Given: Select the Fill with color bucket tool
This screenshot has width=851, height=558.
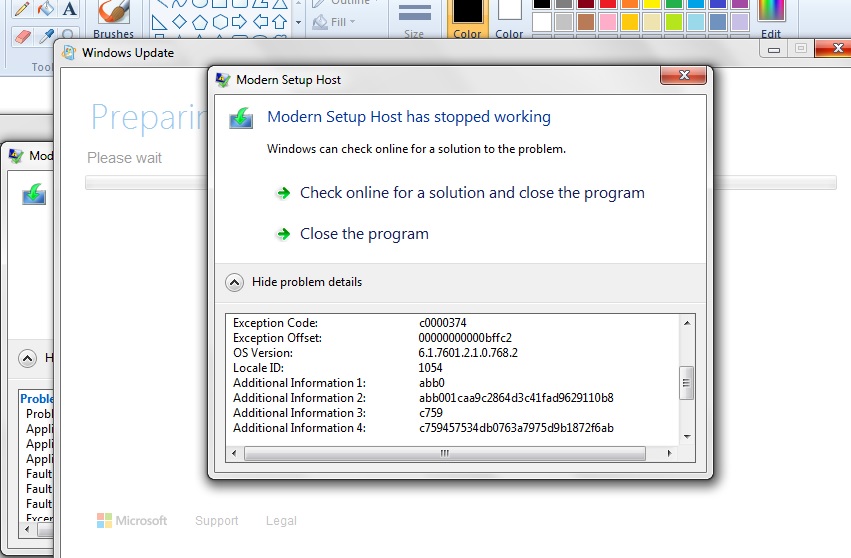Looking at the screenshot, I should point(46,8).
